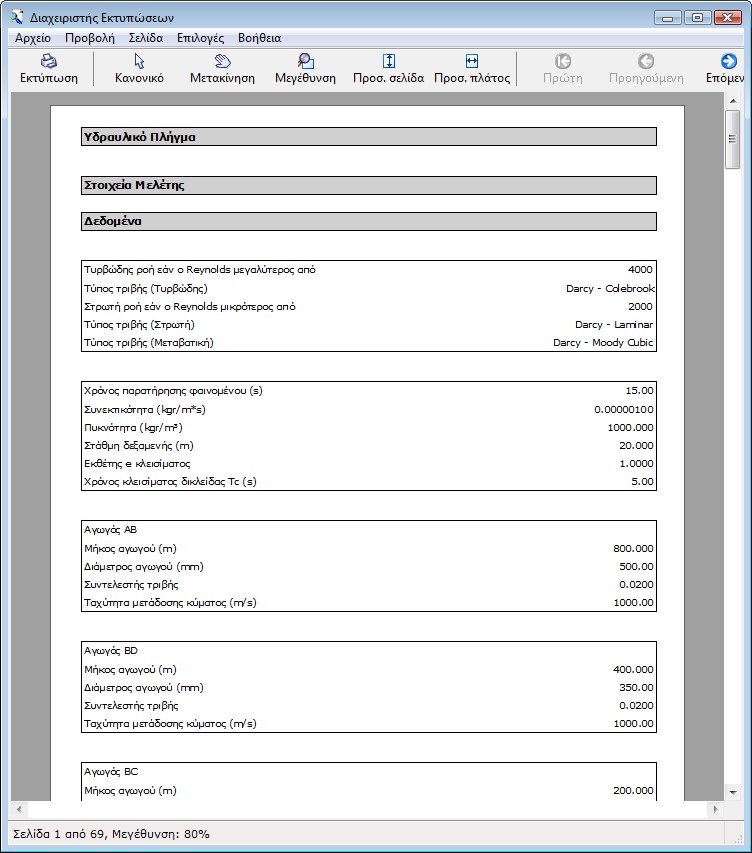The image size is (752, 853).
Task: Click the vertical scrollbar up arrow
Action: coord(733,101)
